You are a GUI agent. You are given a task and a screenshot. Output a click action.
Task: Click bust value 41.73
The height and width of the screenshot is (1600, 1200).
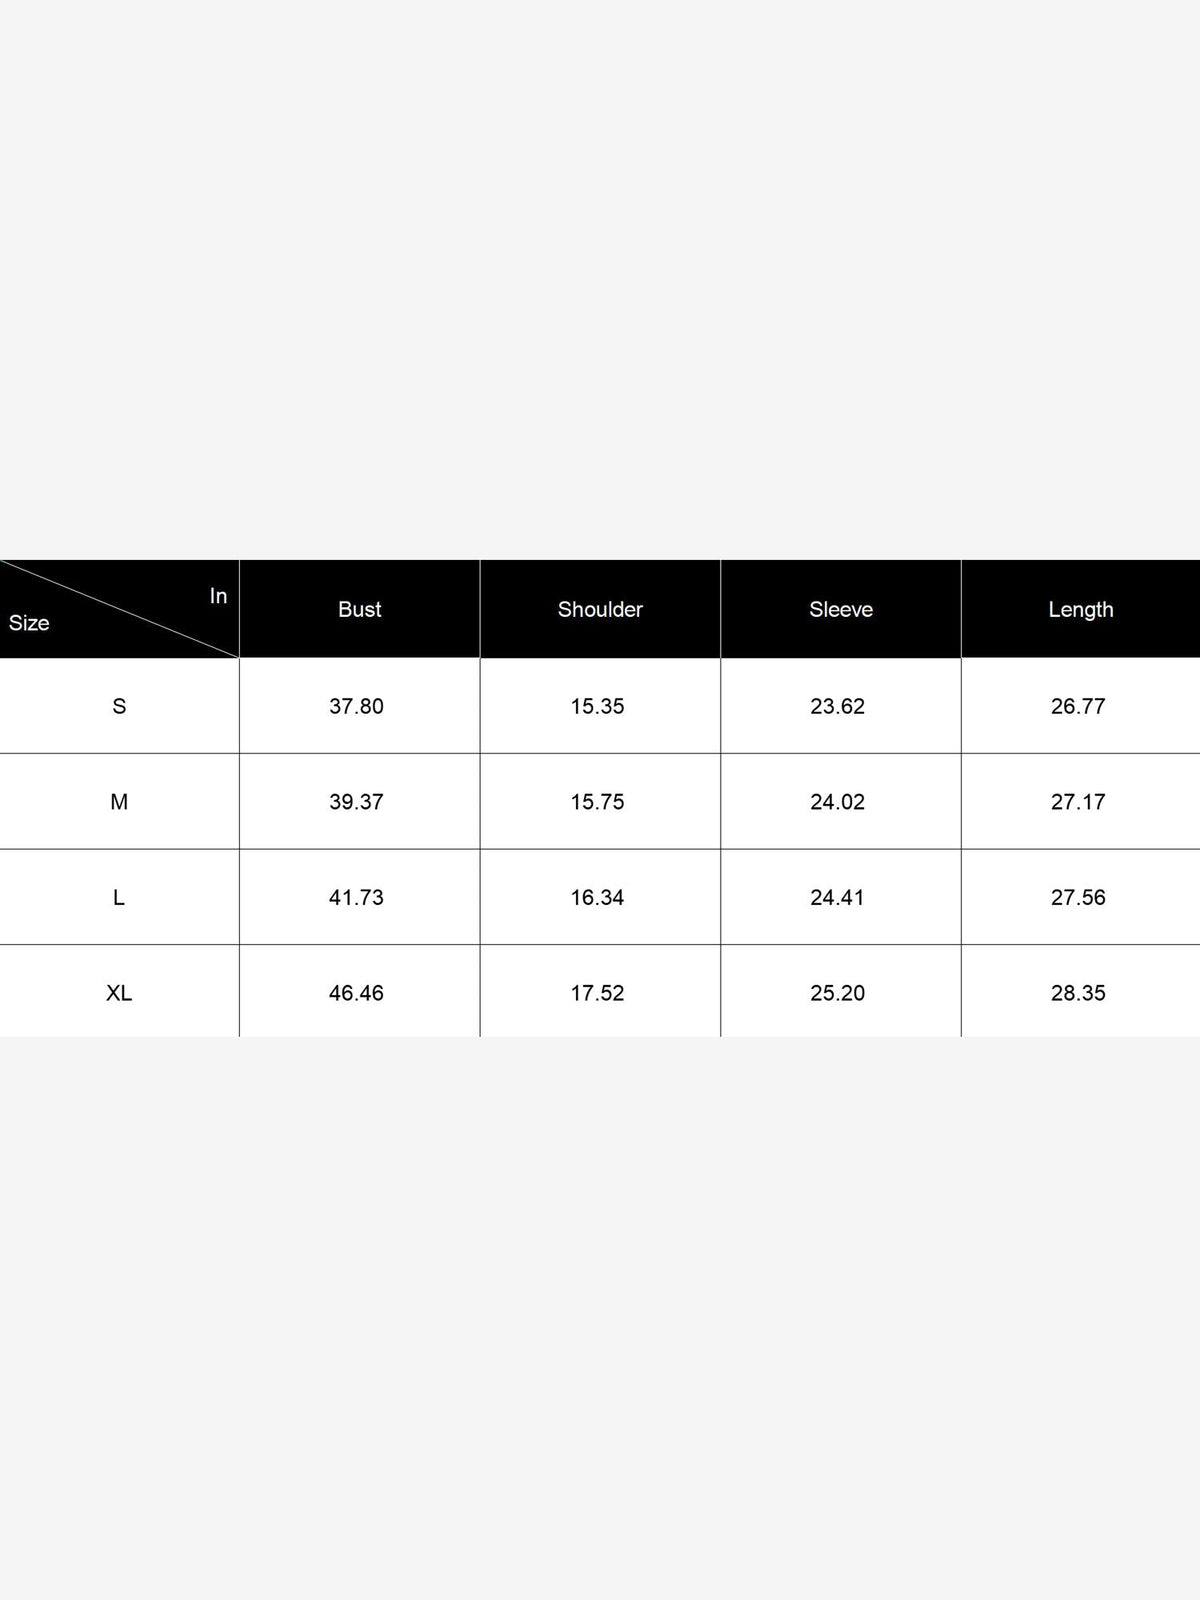(x=357, y=898)
